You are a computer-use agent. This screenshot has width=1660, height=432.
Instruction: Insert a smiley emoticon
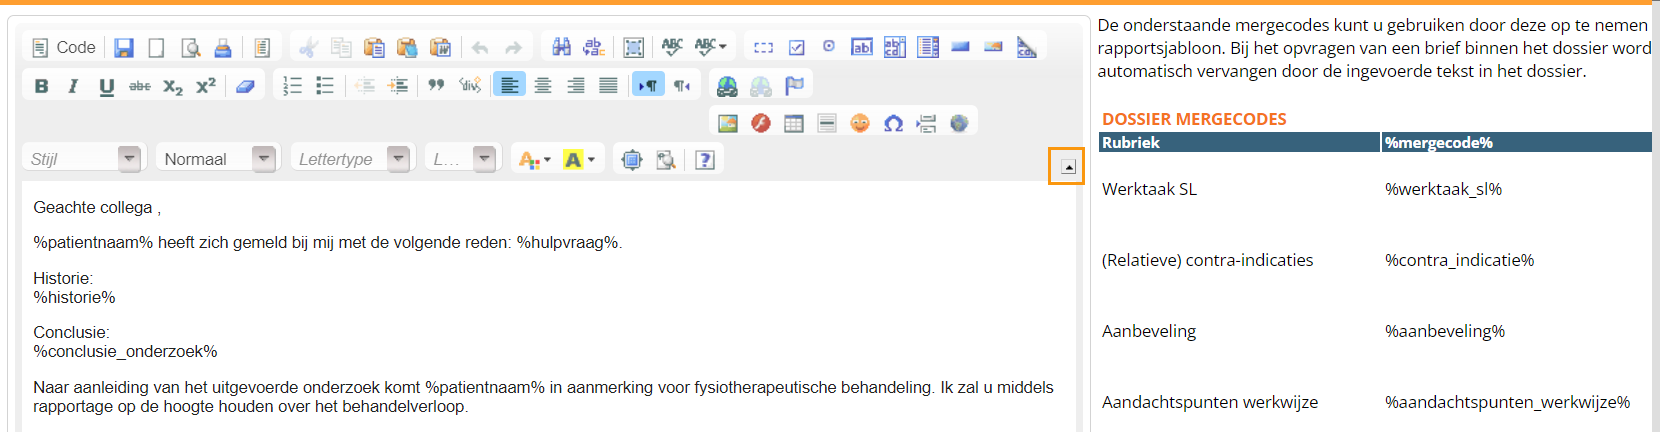pyautogui.click(x=860, y=123)
